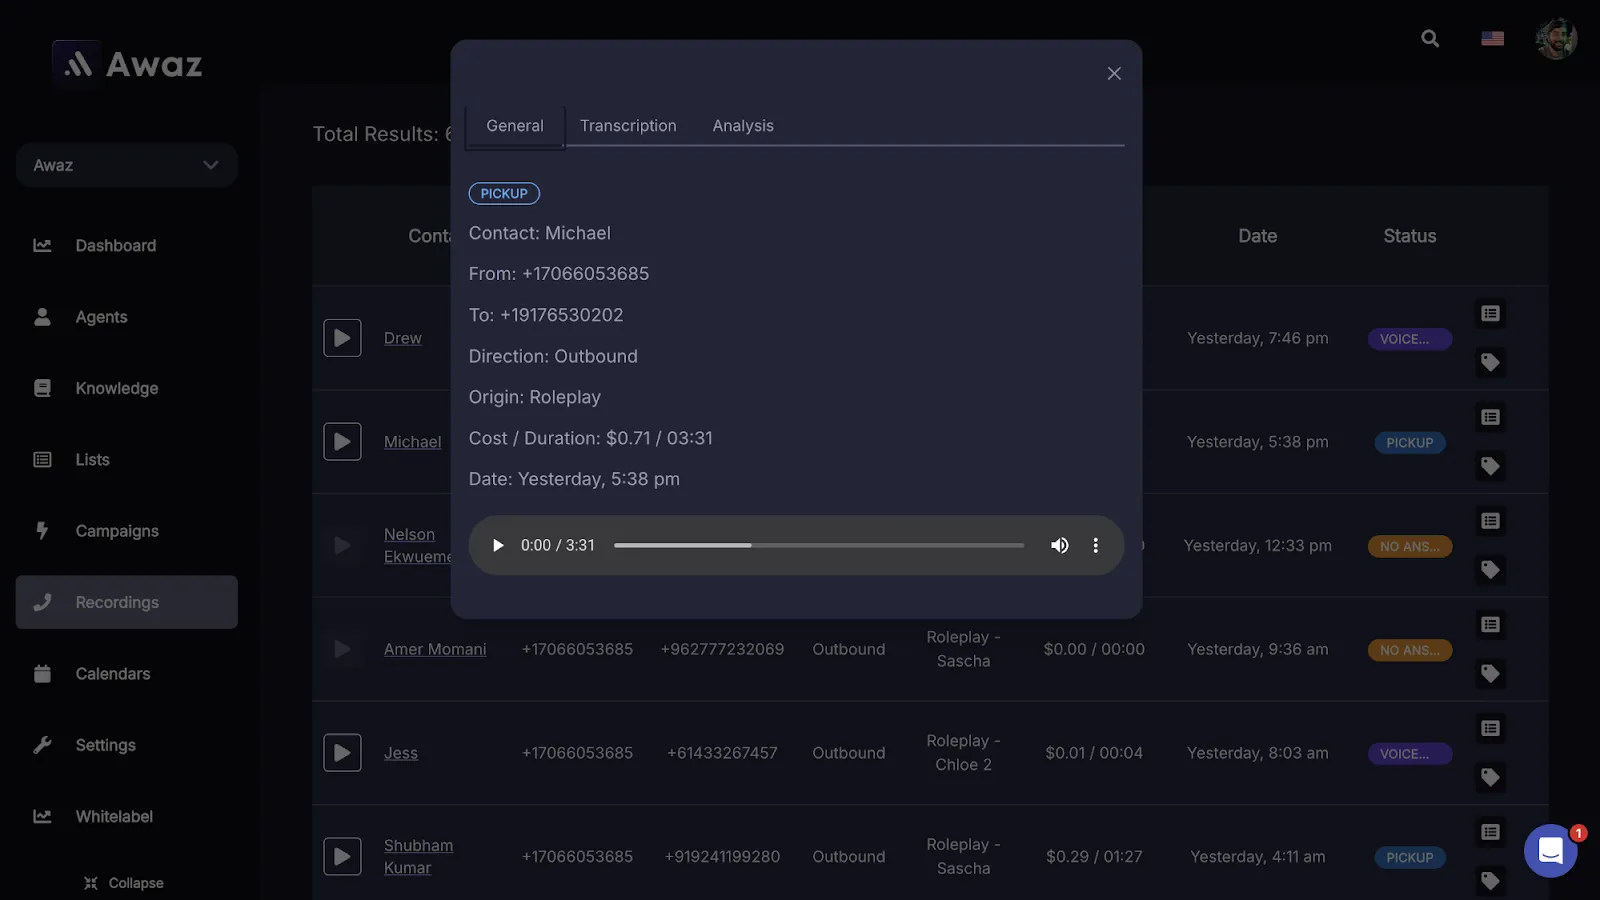Open the Analysis tab
The height and width of the screenshot is (900, 1600).
point(742,126)
